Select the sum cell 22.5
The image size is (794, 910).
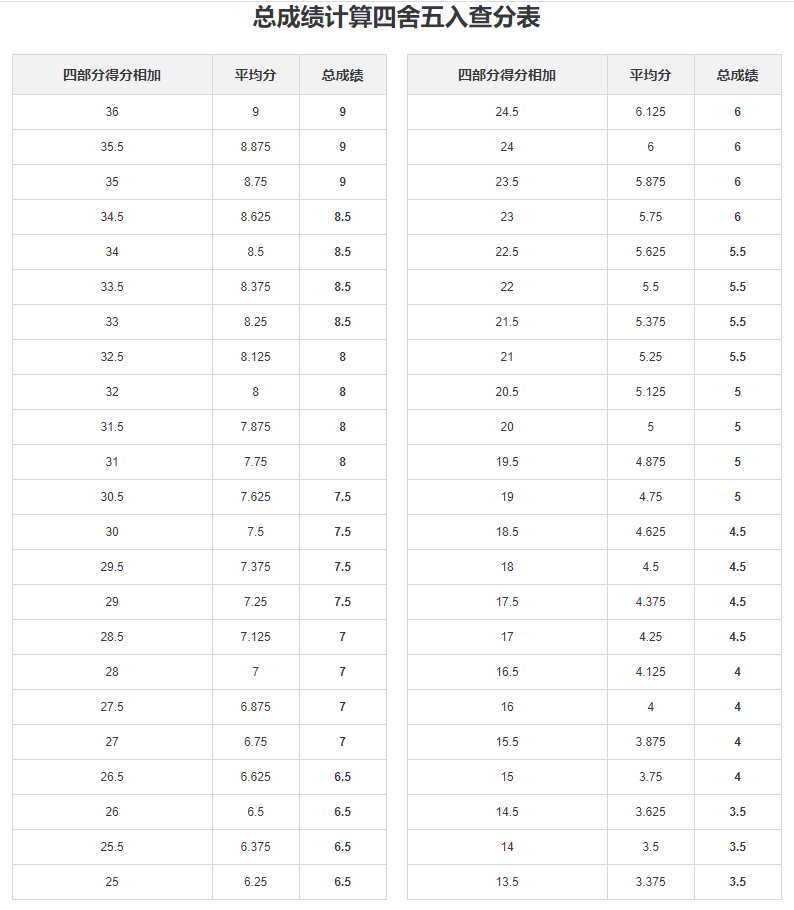[x=507, y=252]
